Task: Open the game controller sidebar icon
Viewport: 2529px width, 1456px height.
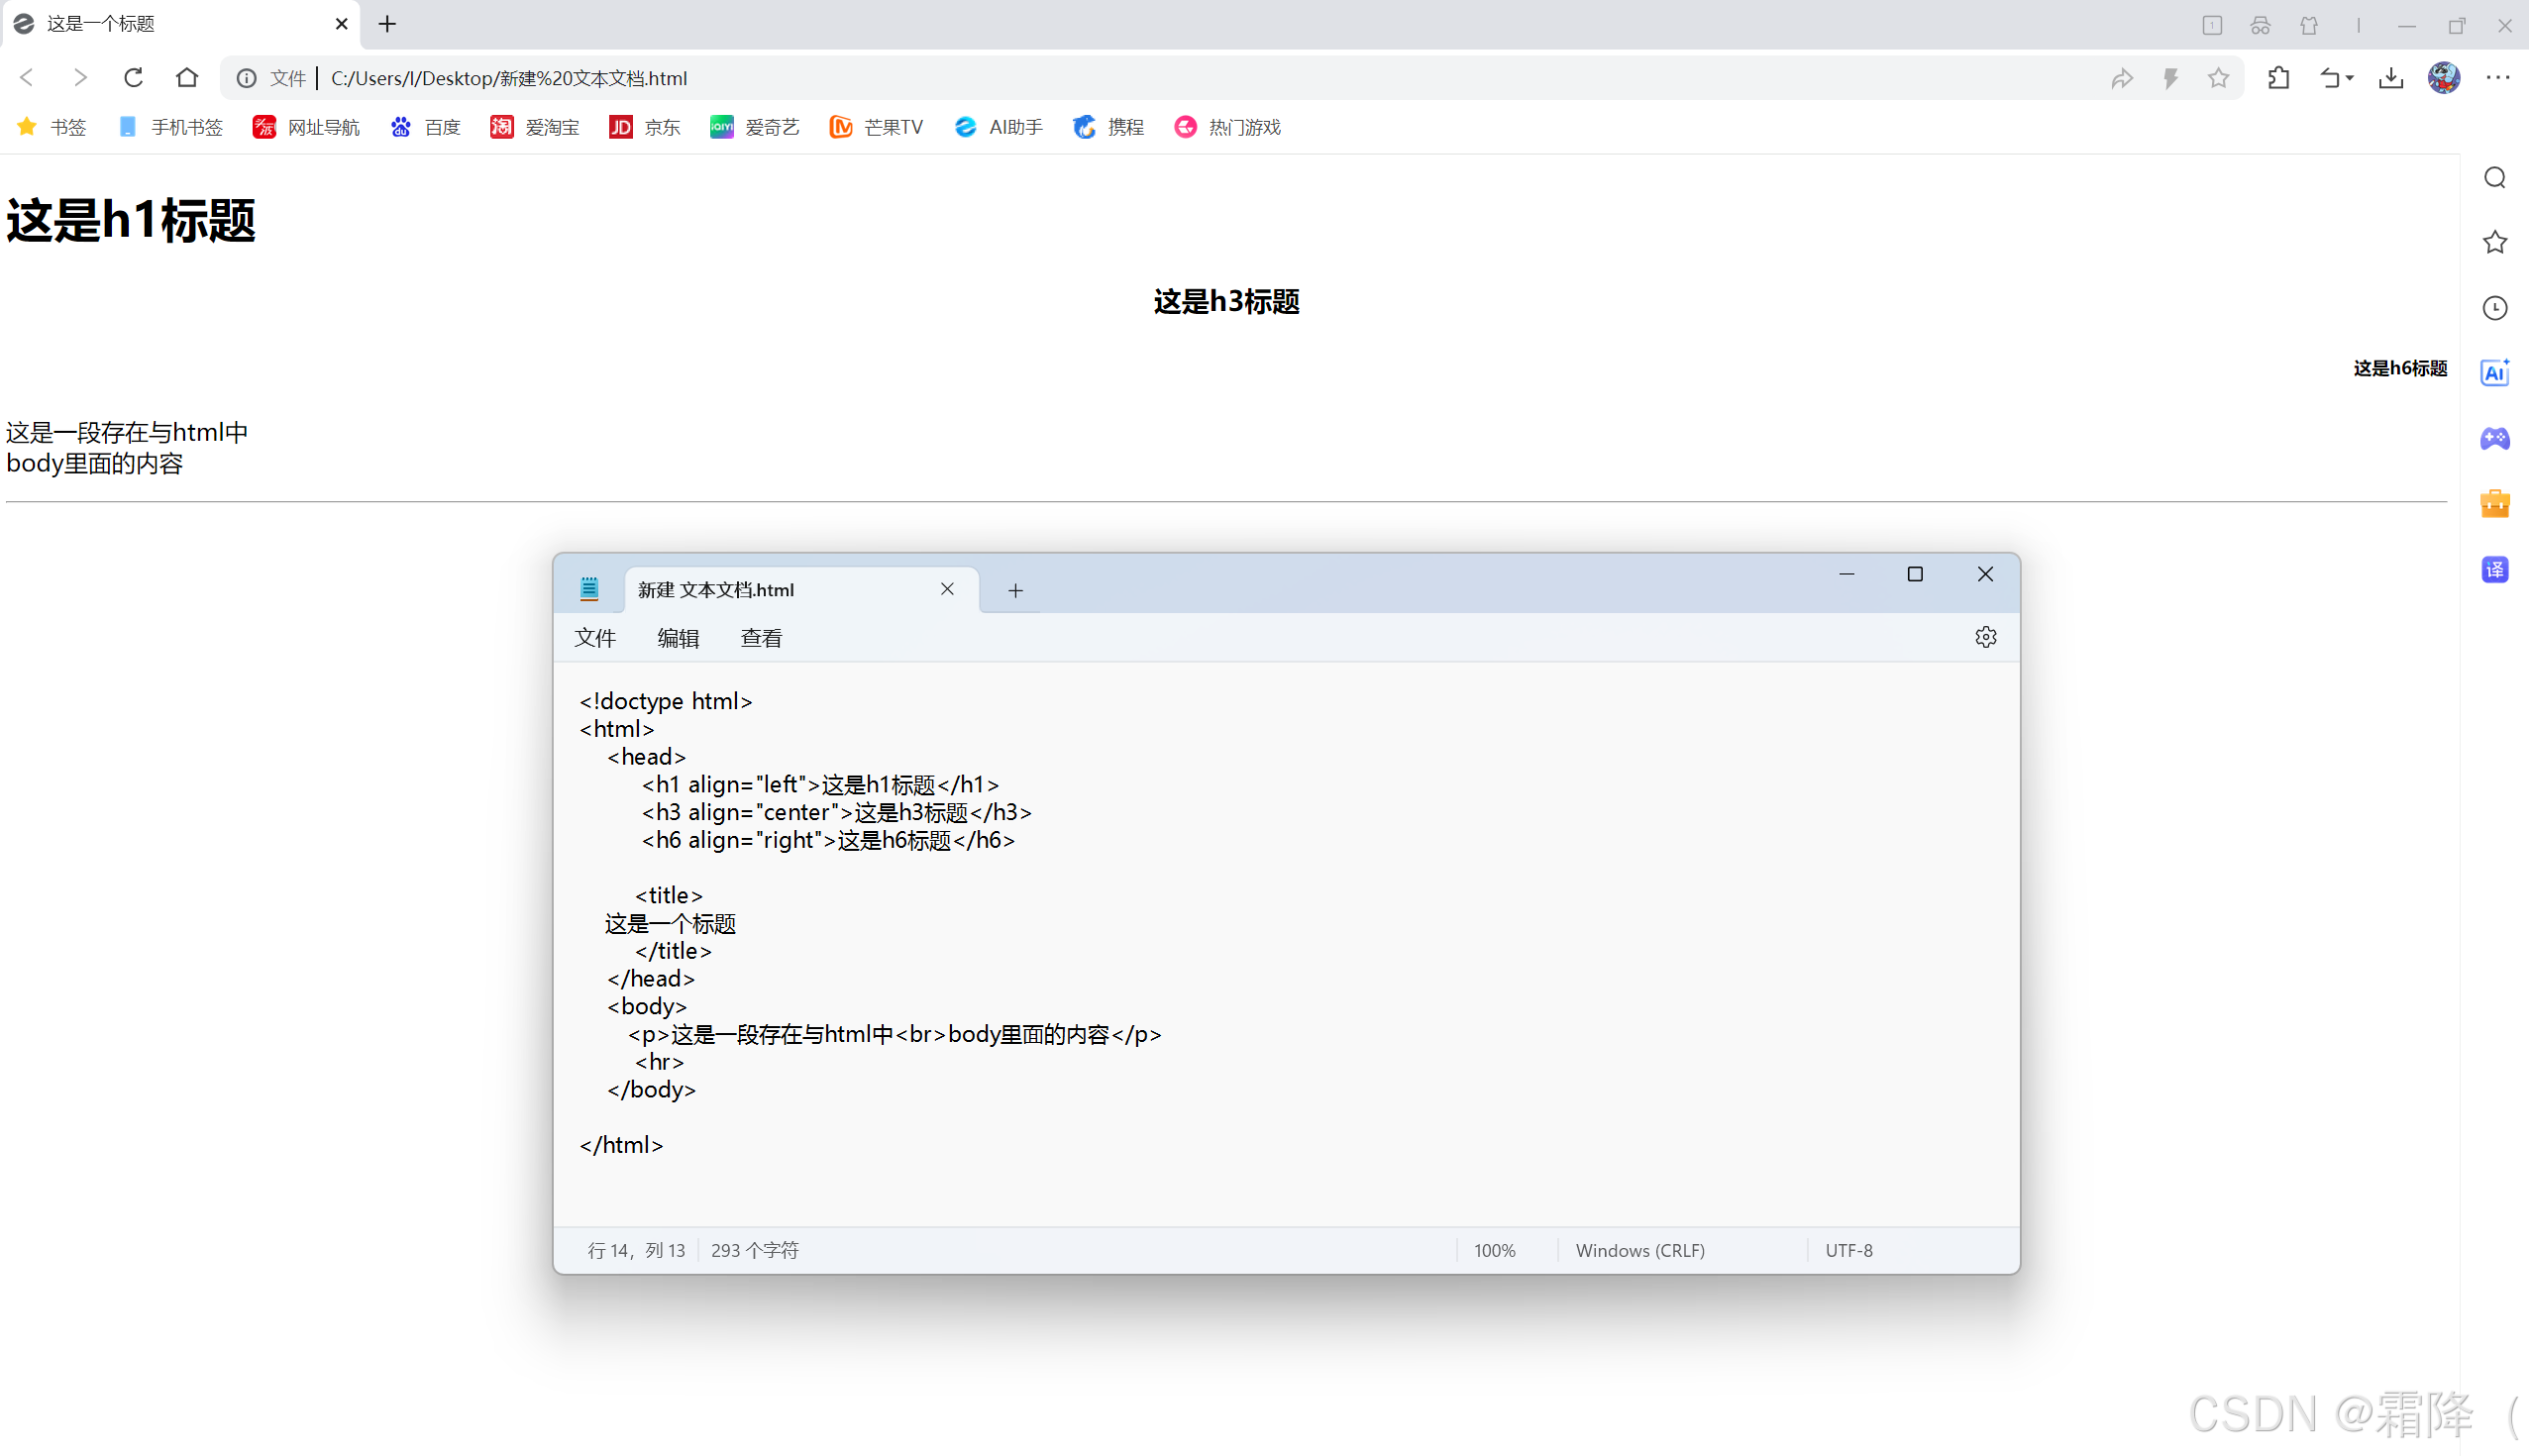Action: click(x=2494, y=438)
